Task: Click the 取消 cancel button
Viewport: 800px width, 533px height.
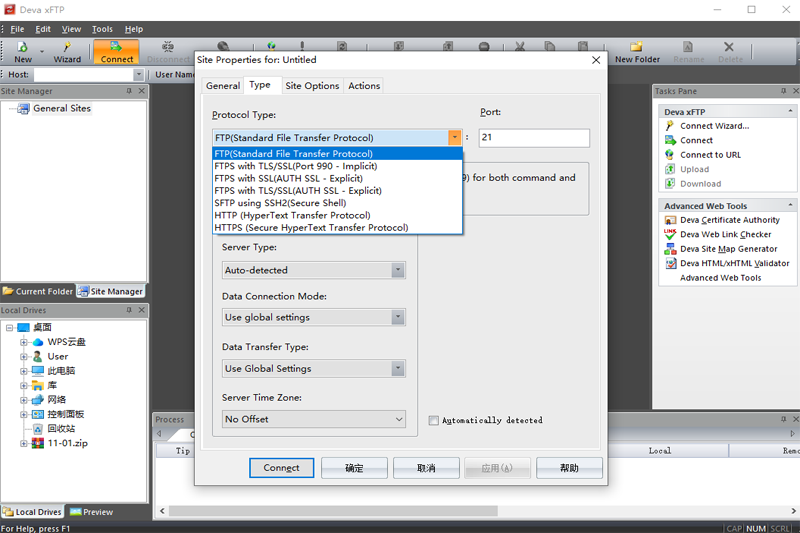Action: point(426,468)
